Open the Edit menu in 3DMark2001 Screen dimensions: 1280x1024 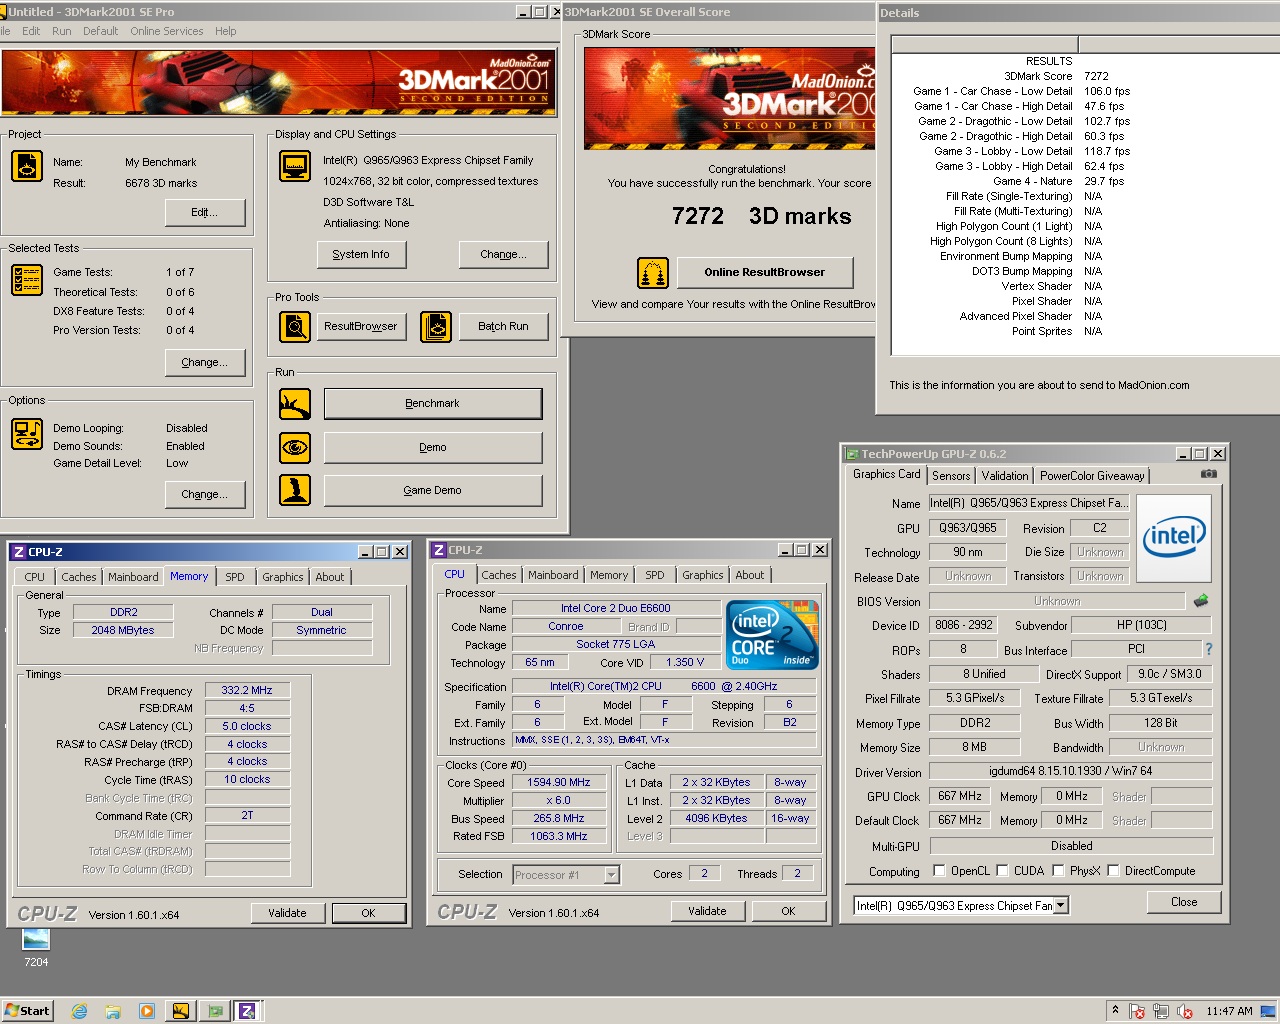click(31, 31)
